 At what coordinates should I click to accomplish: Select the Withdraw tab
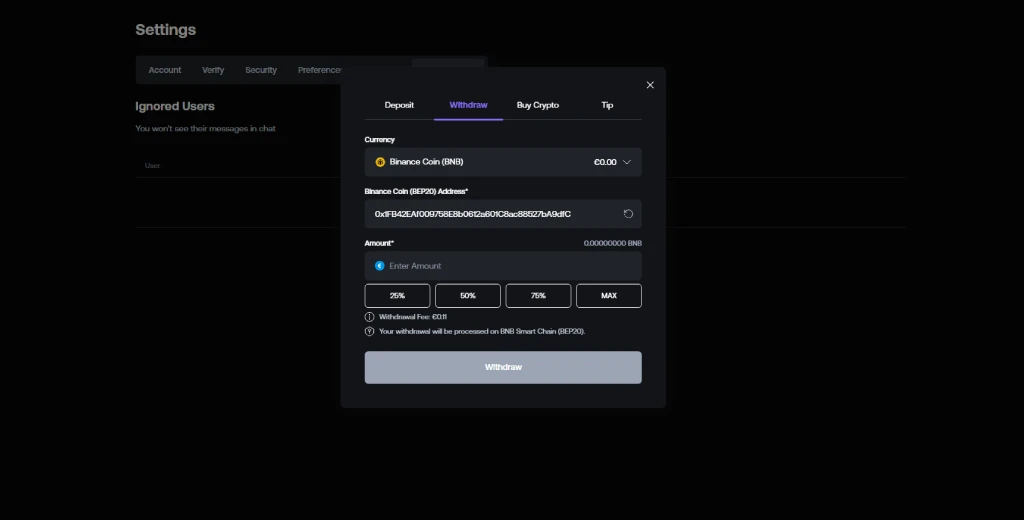468,105
